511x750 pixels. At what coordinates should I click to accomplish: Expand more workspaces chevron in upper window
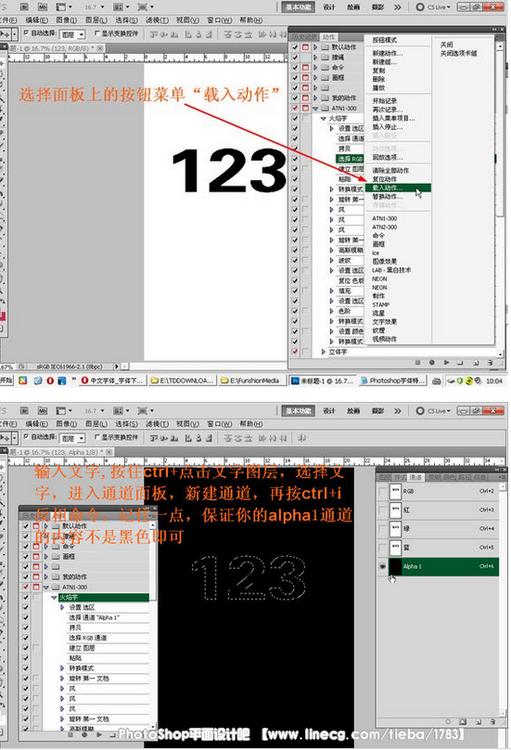398,7
